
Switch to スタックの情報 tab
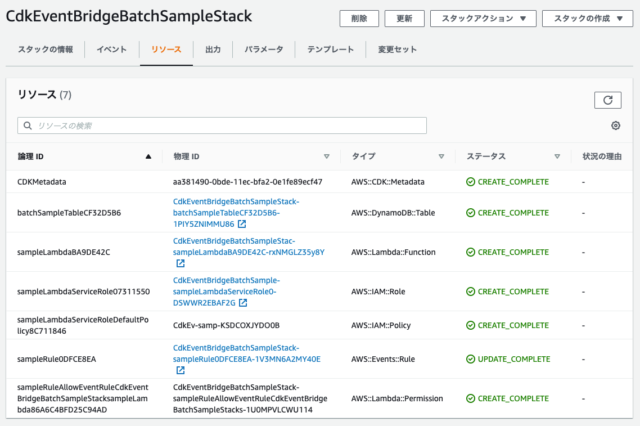point(45,50)
